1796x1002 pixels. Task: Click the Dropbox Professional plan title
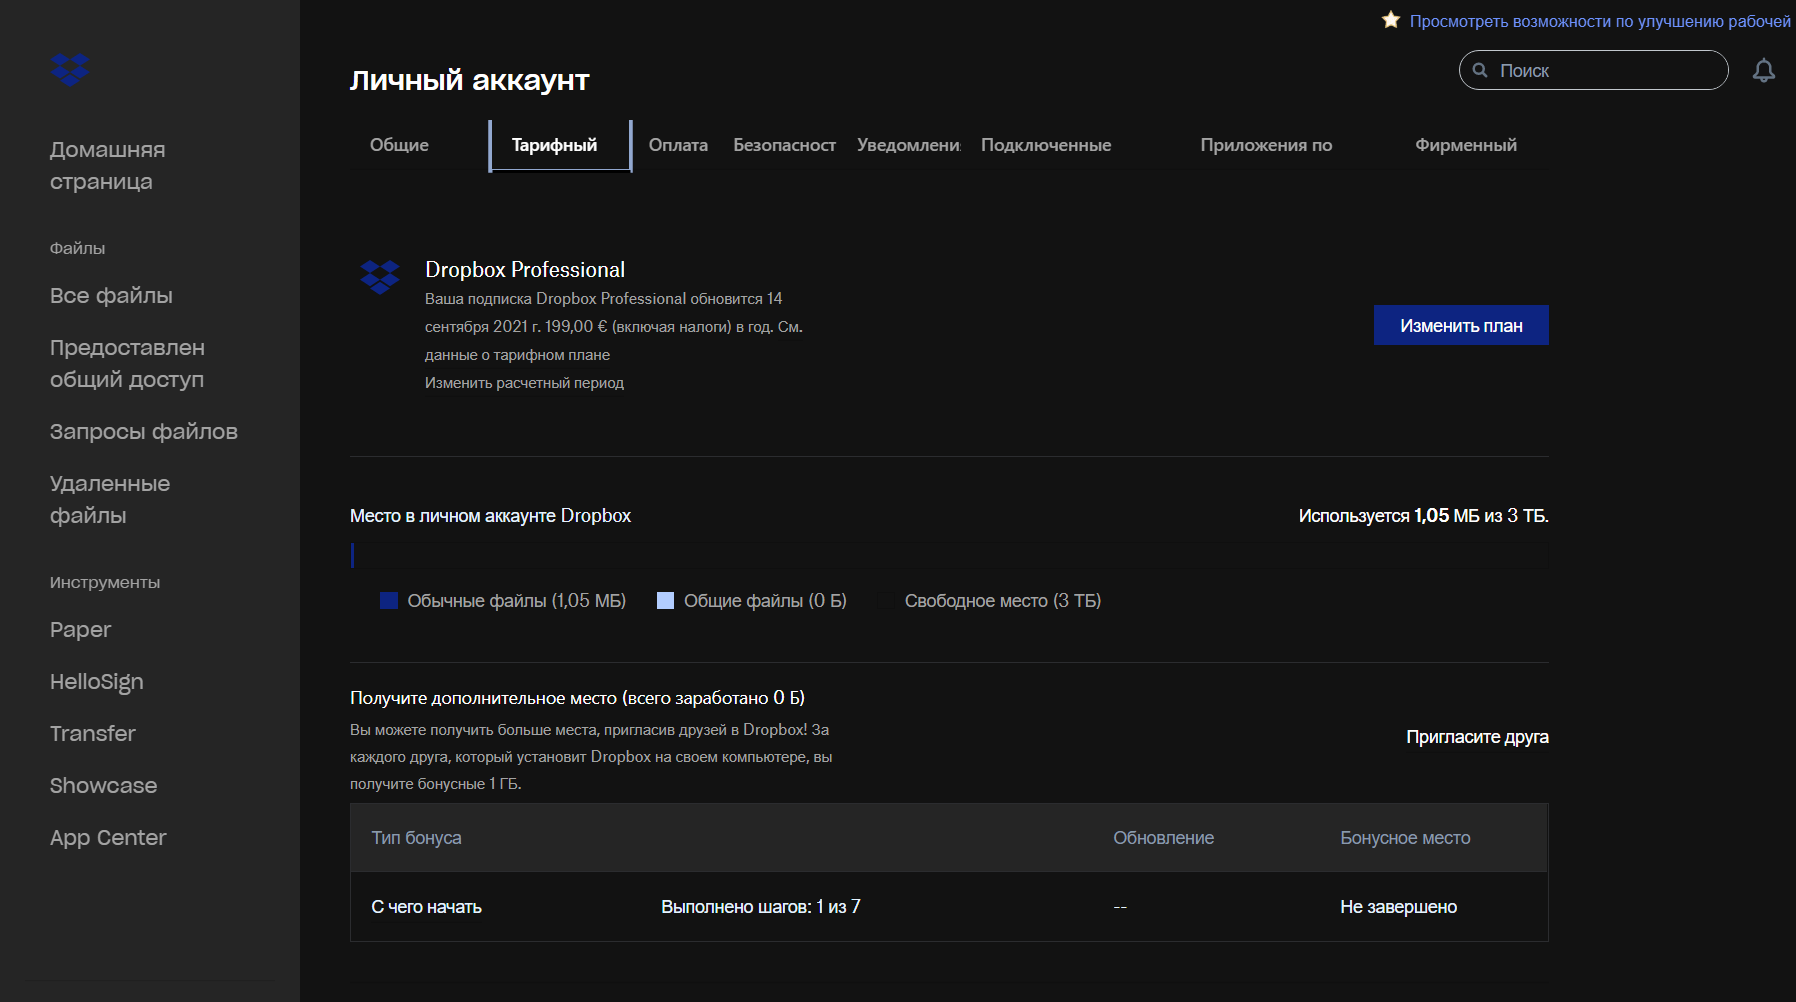[x=525, y=270]
